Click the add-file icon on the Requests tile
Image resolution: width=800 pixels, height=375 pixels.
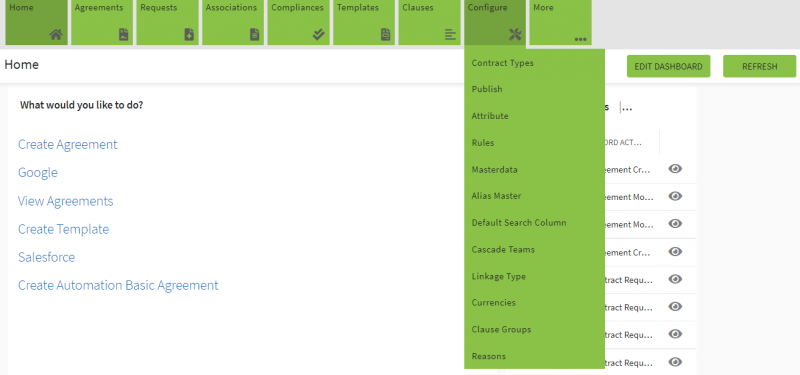[189, 34]
